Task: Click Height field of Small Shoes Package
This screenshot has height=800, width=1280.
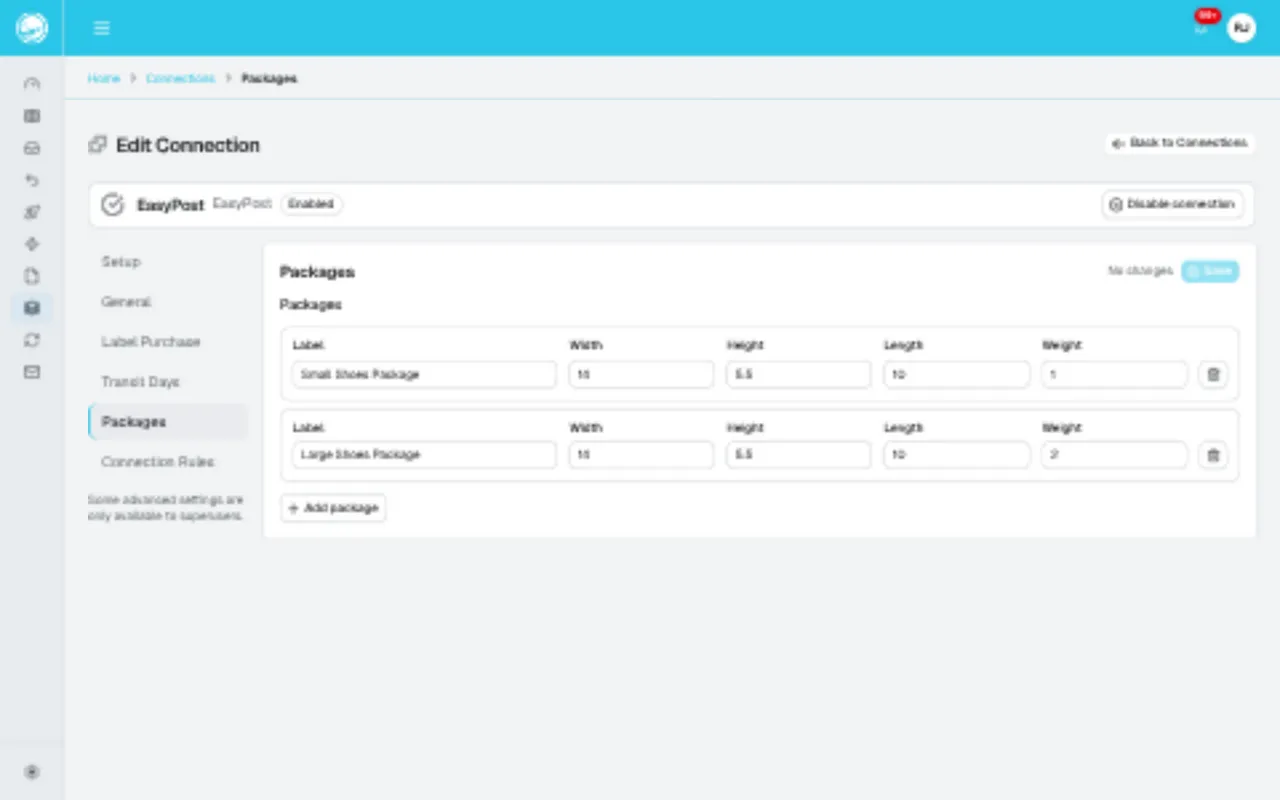Action: pyautogui.click(x=798, y=375)
